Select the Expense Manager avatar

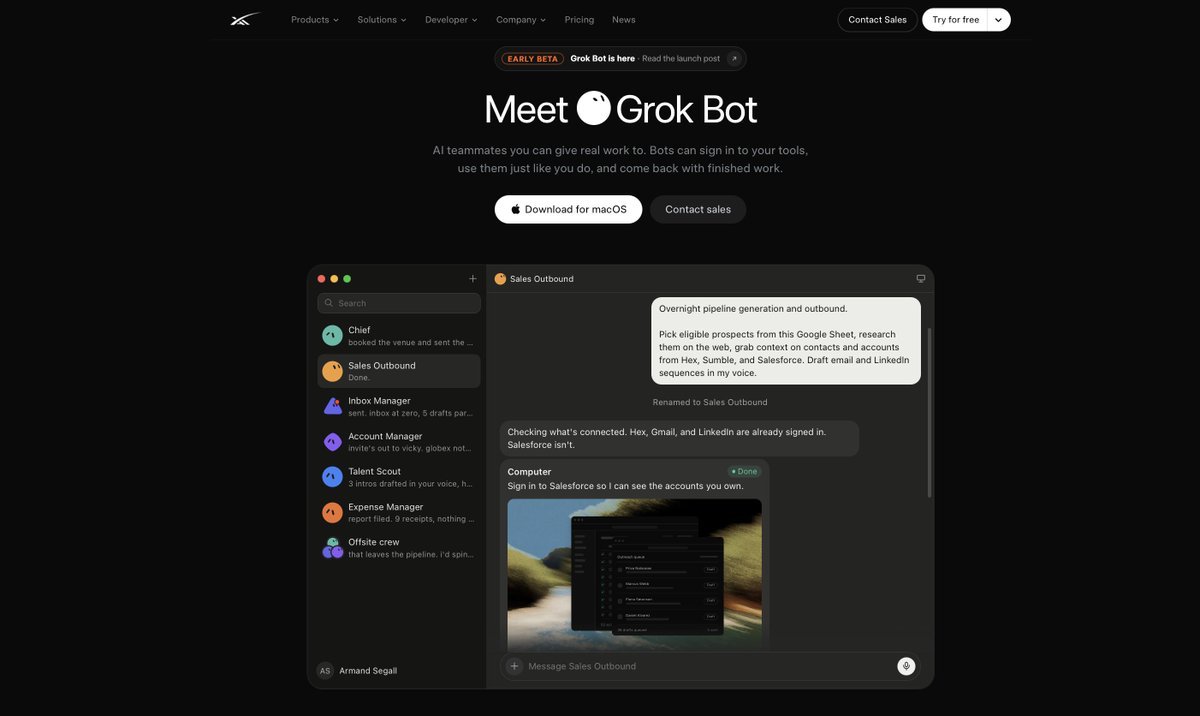(332, 512)
